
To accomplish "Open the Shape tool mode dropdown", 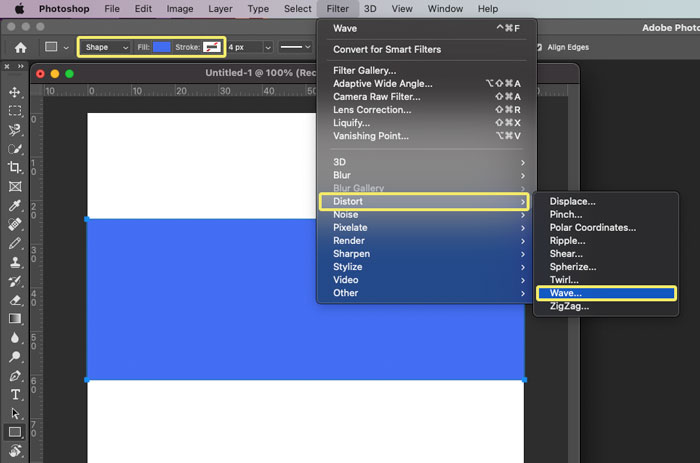I will coord(106,47).
